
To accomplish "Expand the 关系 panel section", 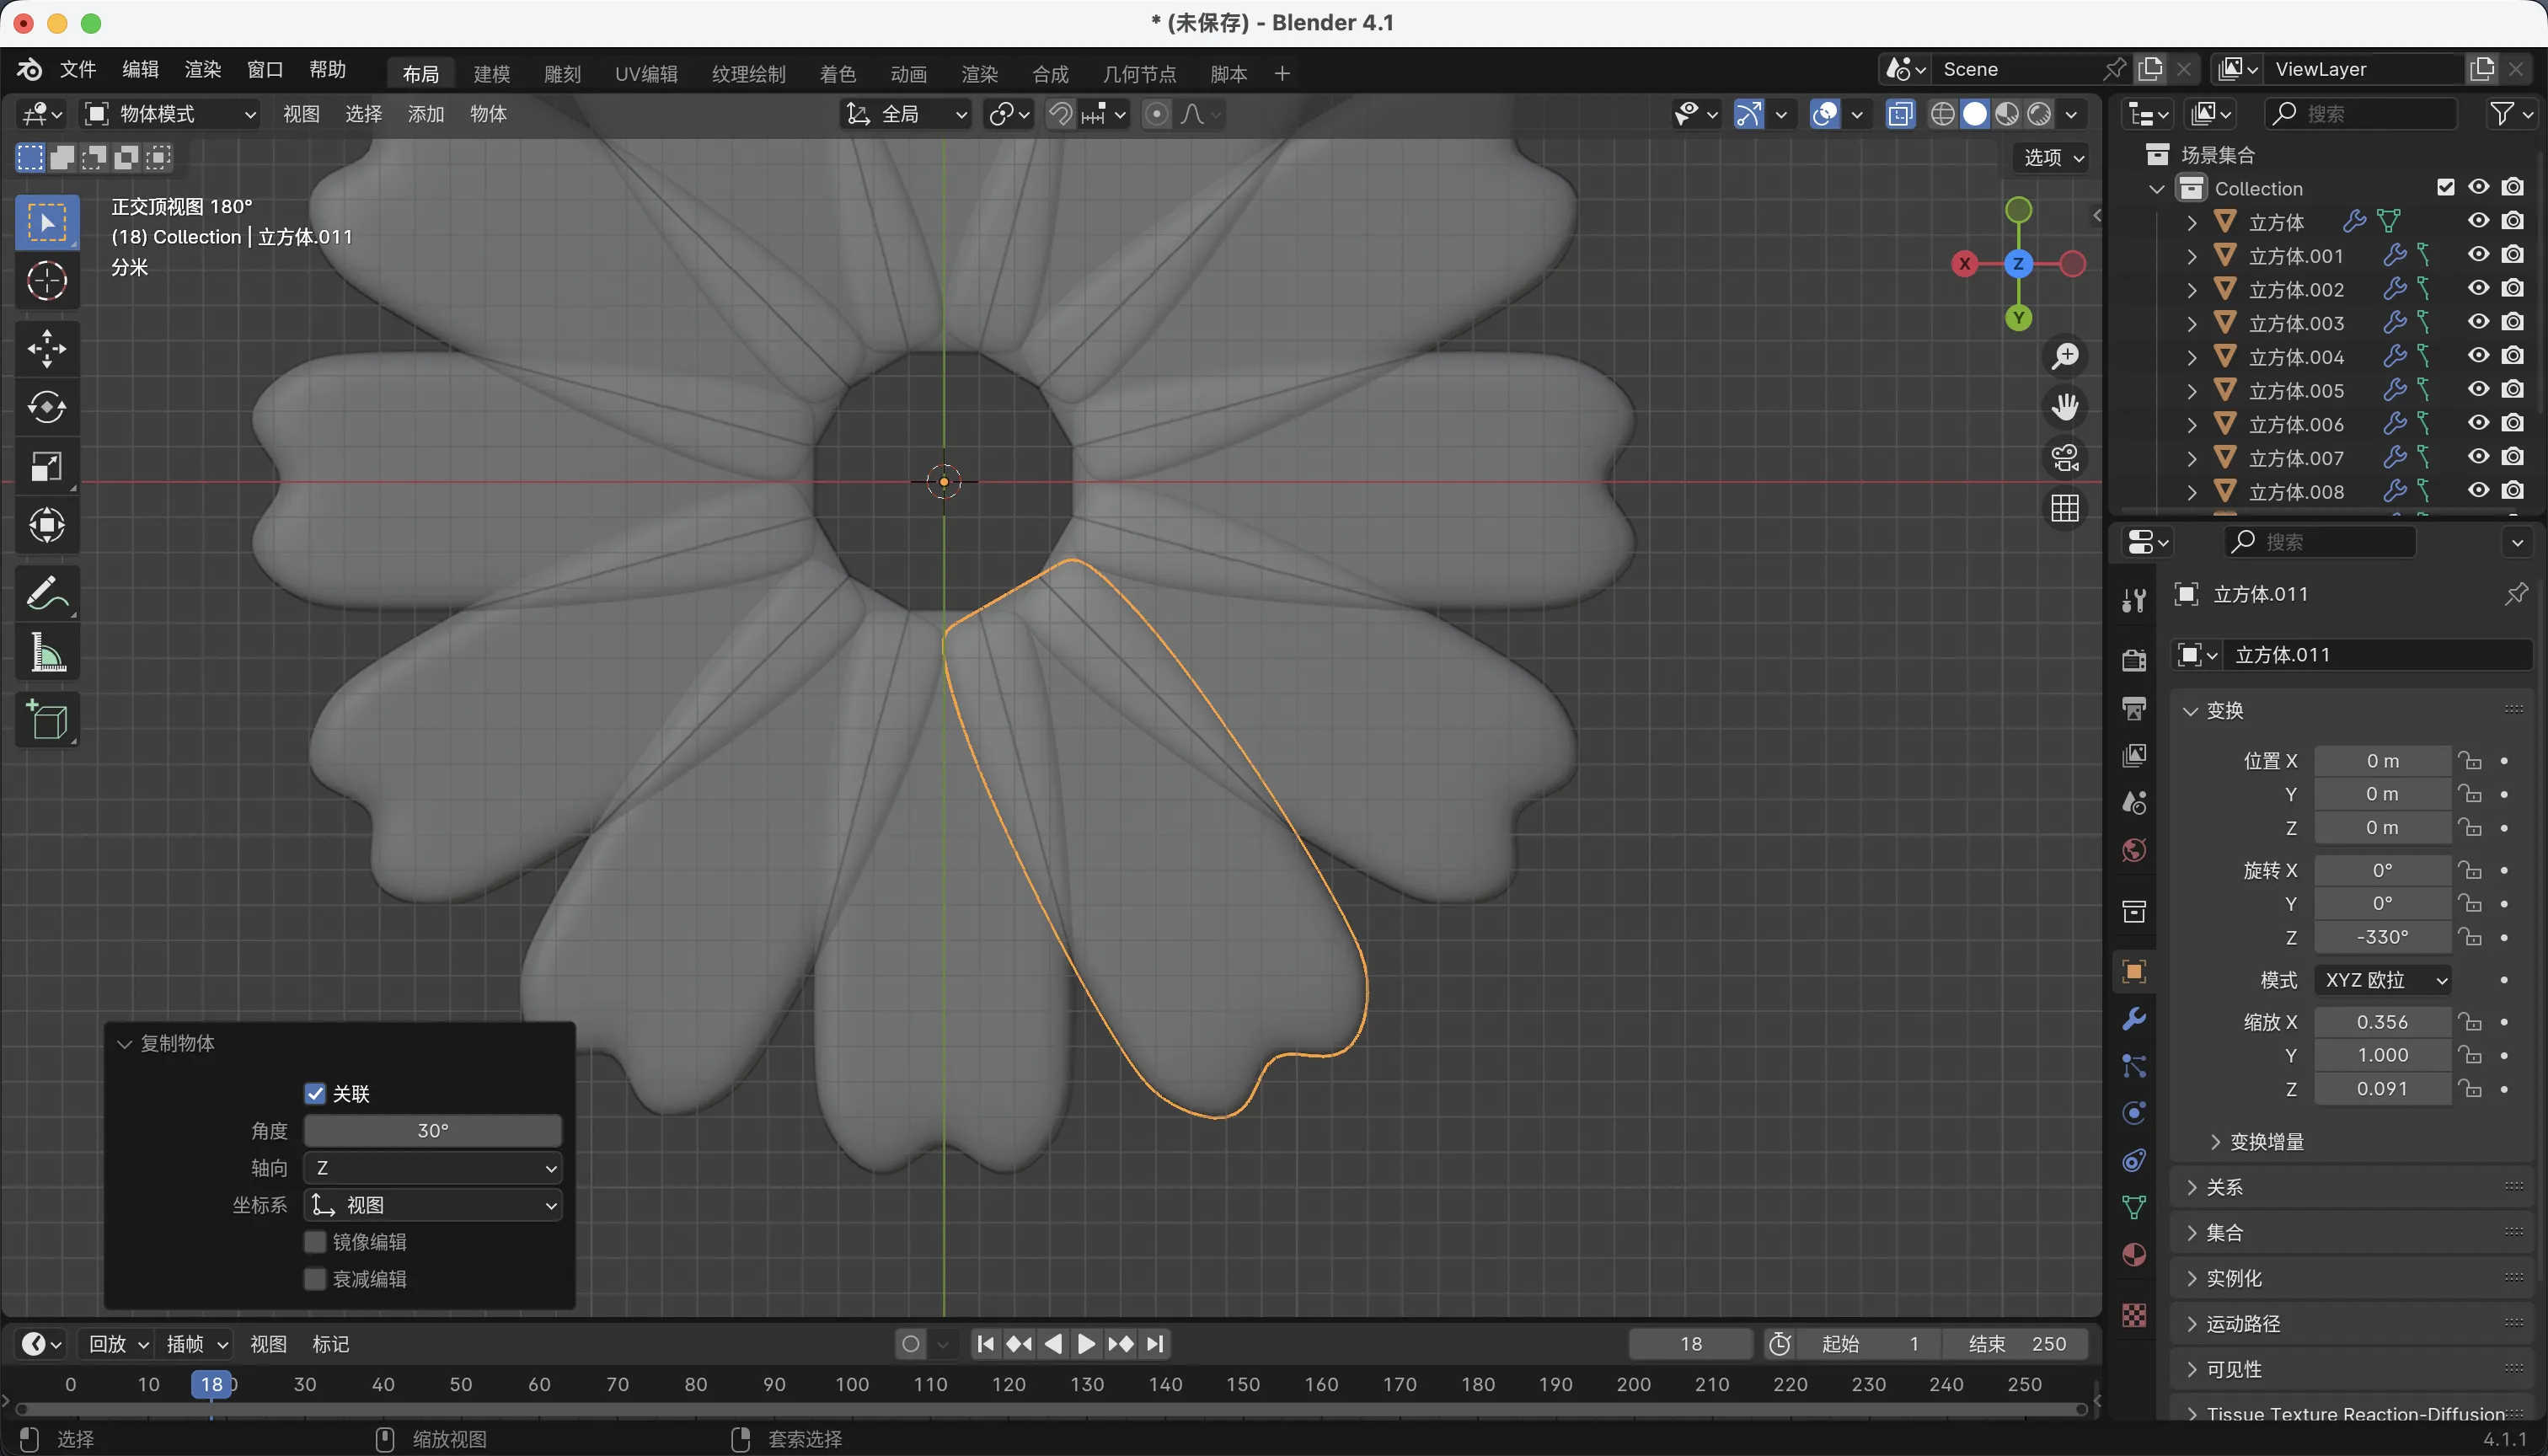I will coord(2225,1187).
